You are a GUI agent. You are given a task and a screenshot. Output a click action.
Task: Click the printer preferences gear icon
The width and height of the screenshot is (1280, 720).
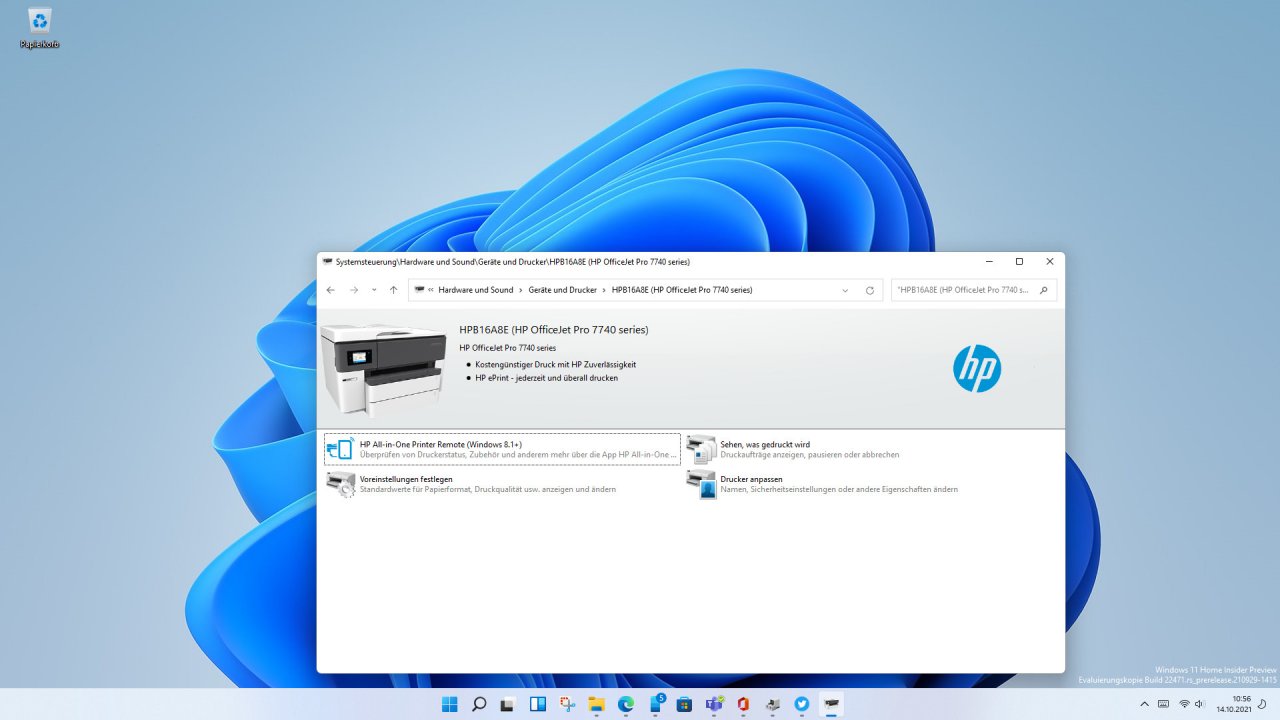tap(341, 484)
